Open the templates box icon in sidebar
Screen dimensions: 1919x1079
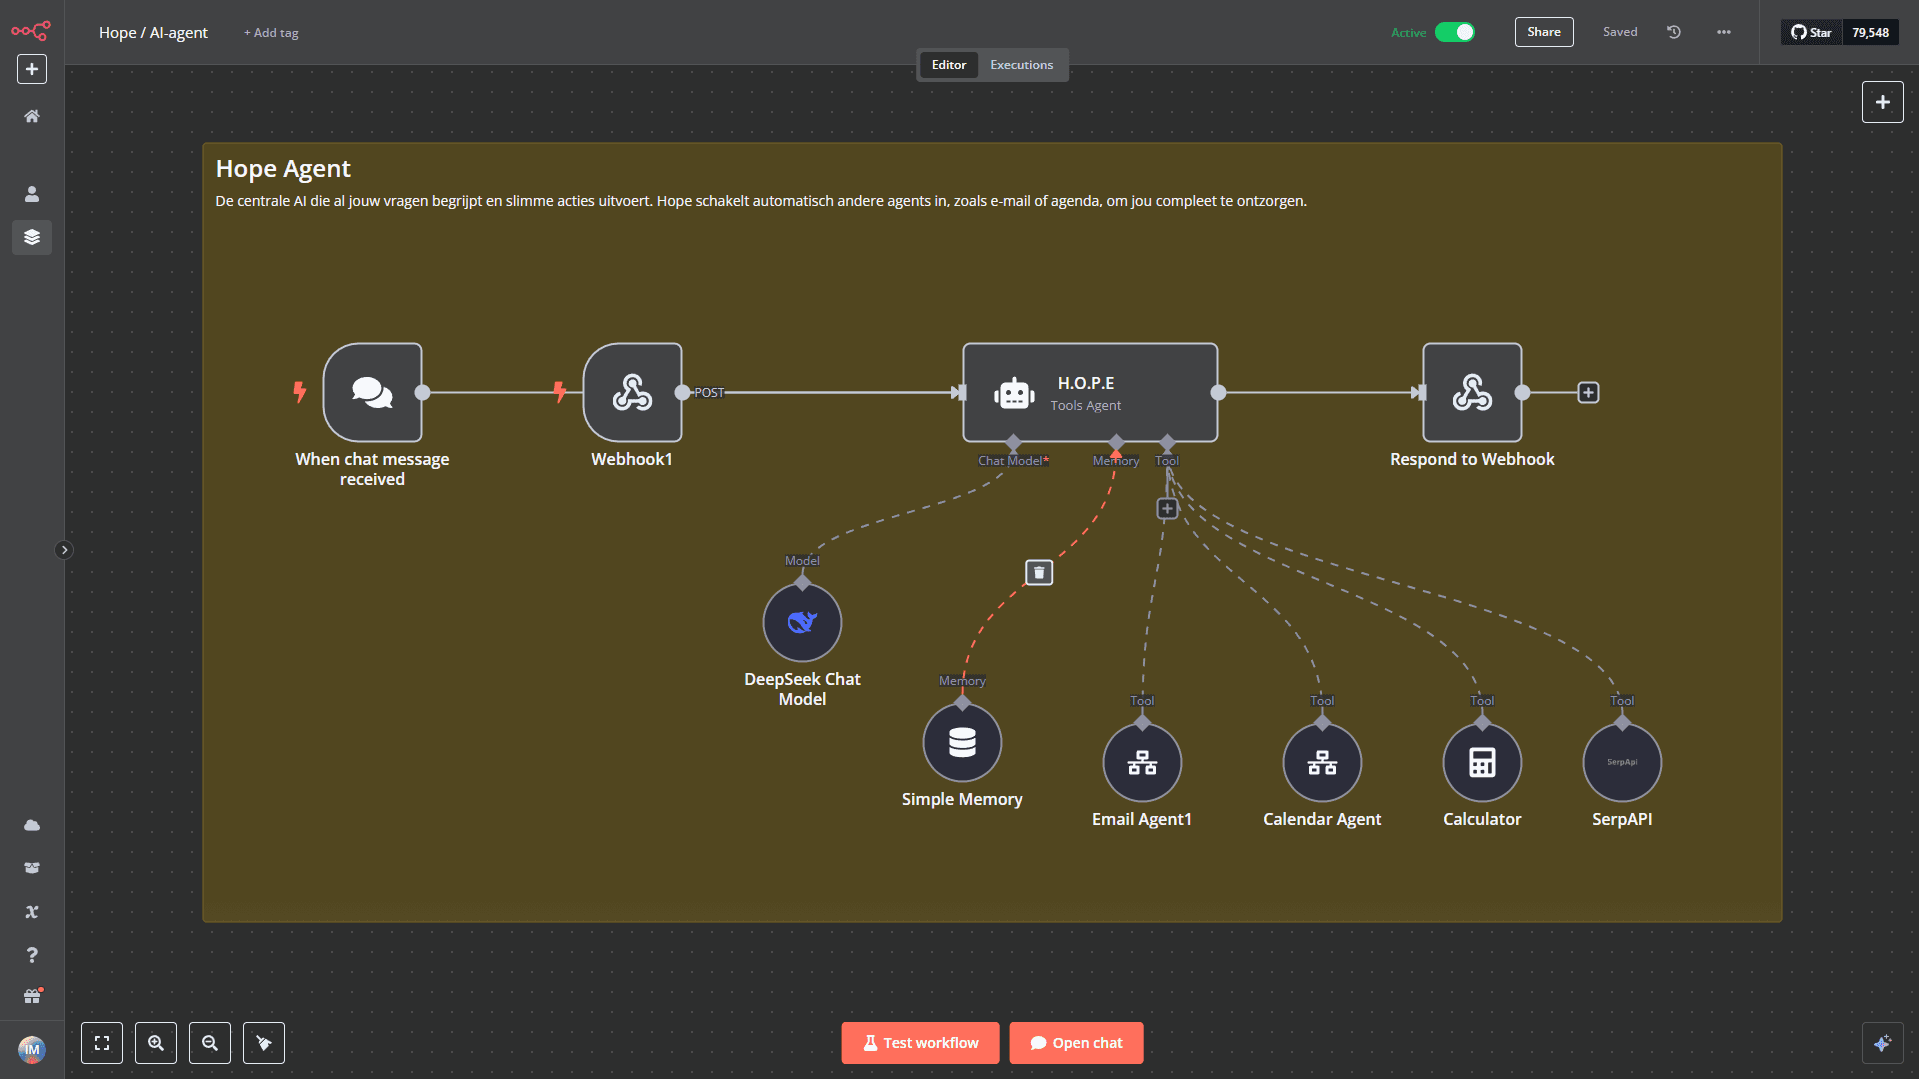(32, 868)
